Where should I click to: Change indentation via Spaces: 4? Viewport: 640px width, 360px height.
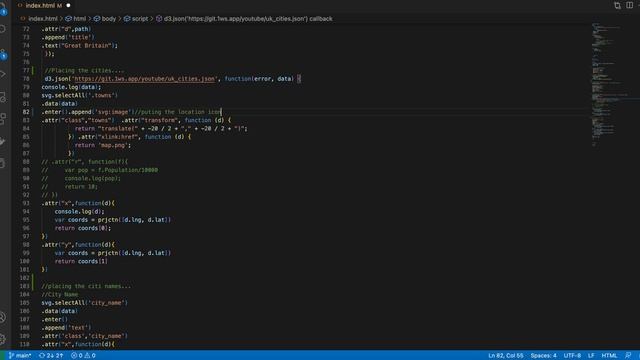pyautogui.click(x=544, y=356)
